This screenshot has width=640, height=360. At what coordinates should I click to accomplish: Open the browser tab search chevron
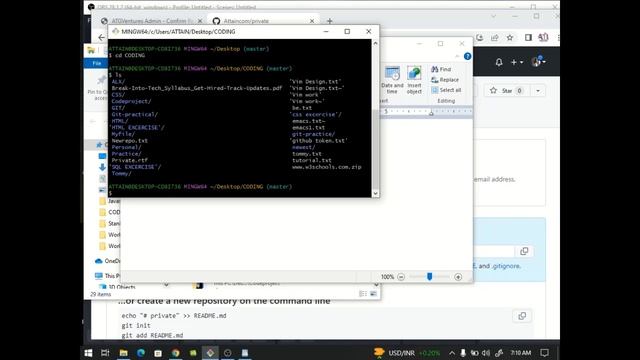click(x=493, y=16)
